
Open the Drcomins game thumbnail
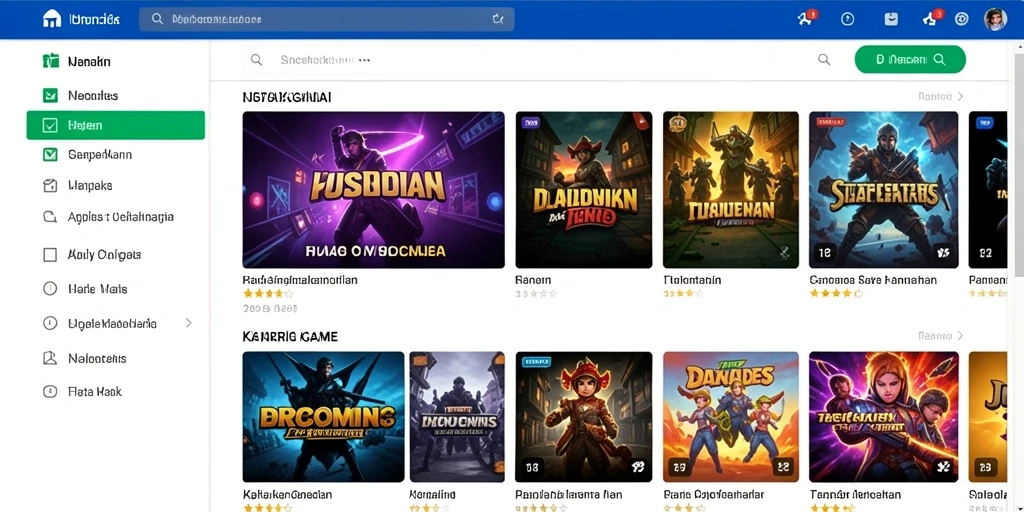tap(323, 417)
